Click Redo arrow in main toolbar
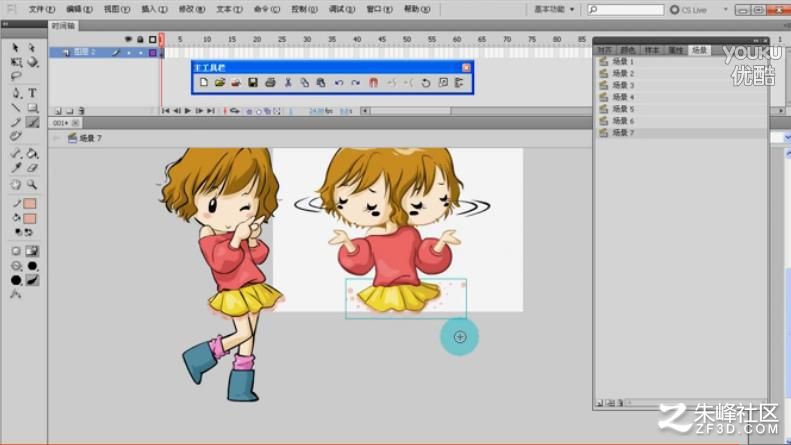 tap(356, 83)
